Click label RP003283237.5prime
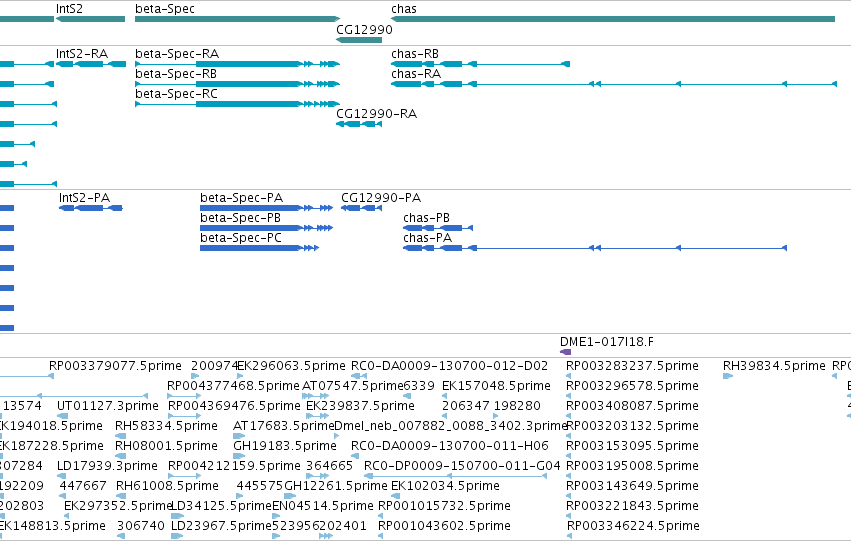Screen dimensions: 851x541 coord(632,366)
